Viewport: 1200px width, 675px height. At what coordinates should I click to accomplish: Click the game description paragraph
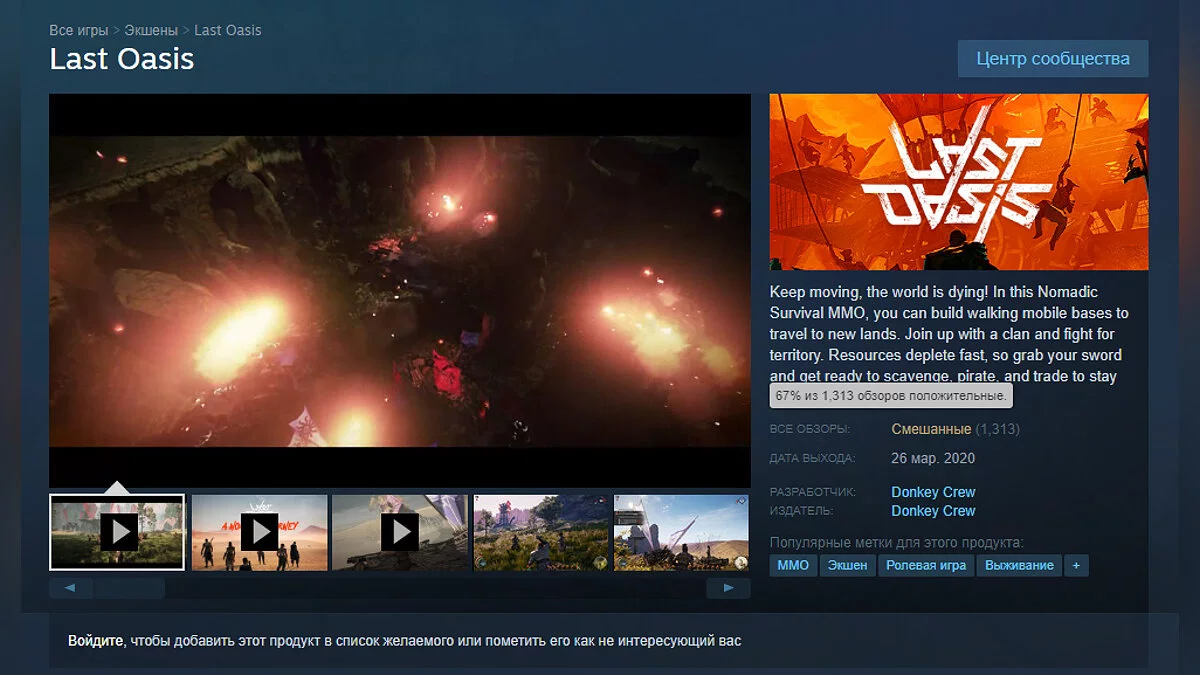tap(949, 335)
